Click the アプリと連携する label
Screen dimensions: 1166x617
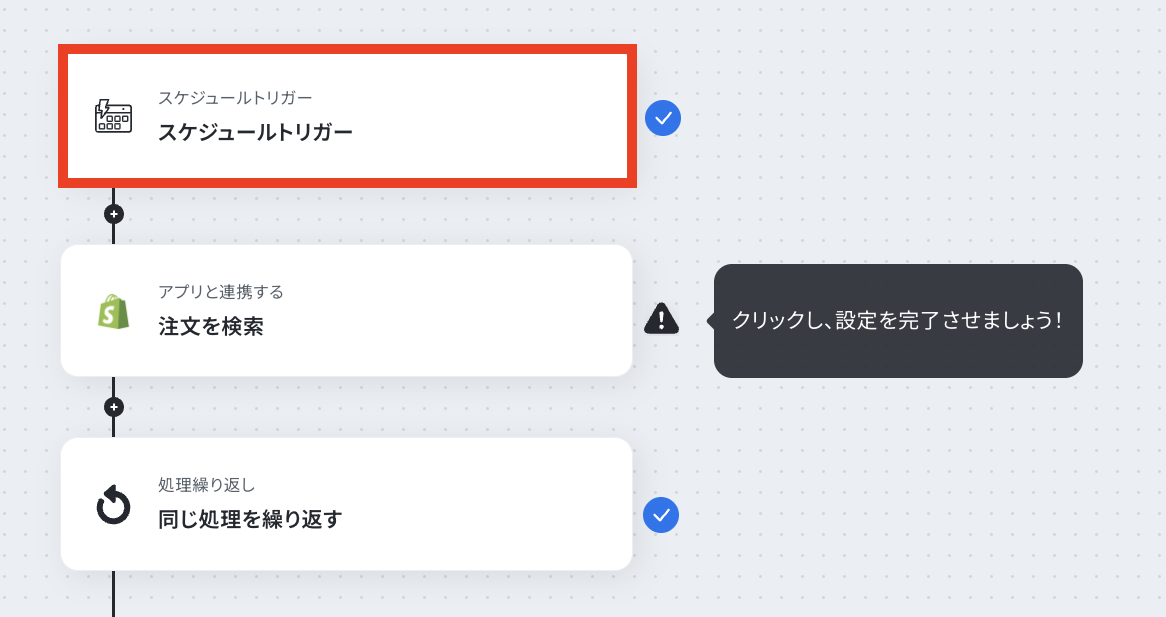pyautogui.click(x=220, y=292)
